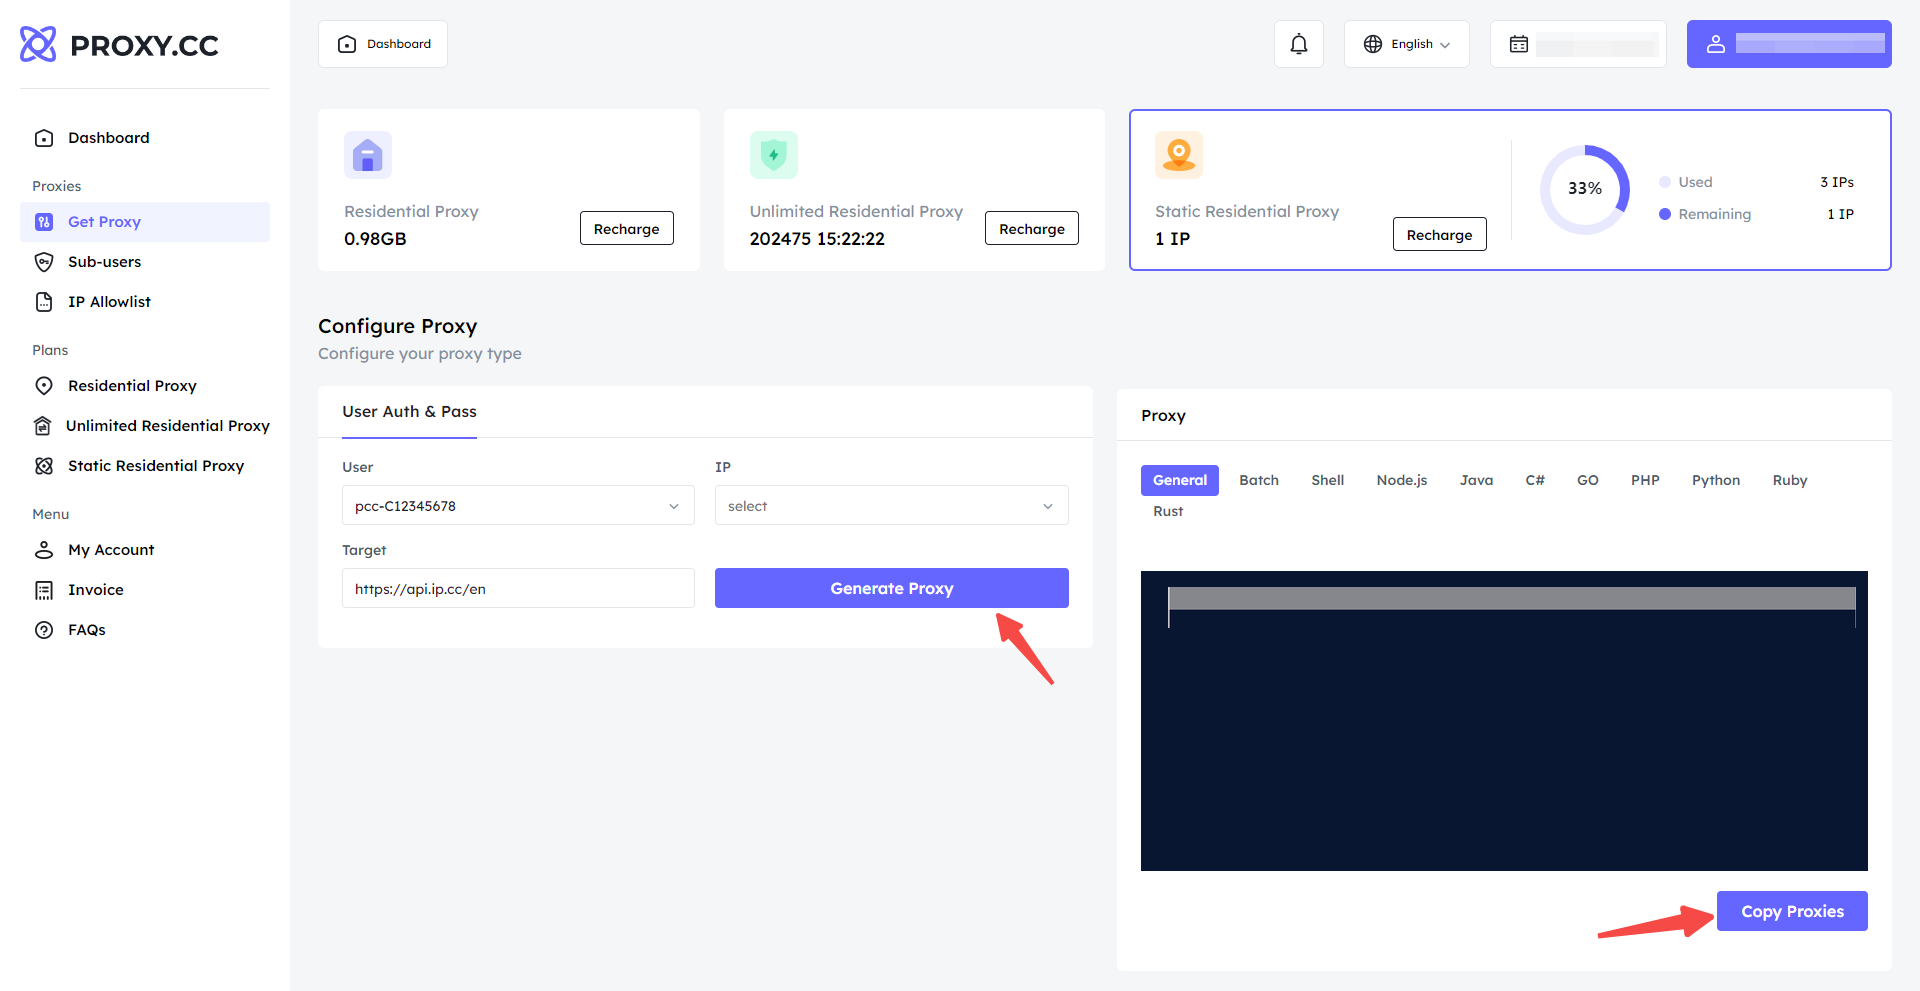Open My Account menu item
1920x991 pixels.
145,550
